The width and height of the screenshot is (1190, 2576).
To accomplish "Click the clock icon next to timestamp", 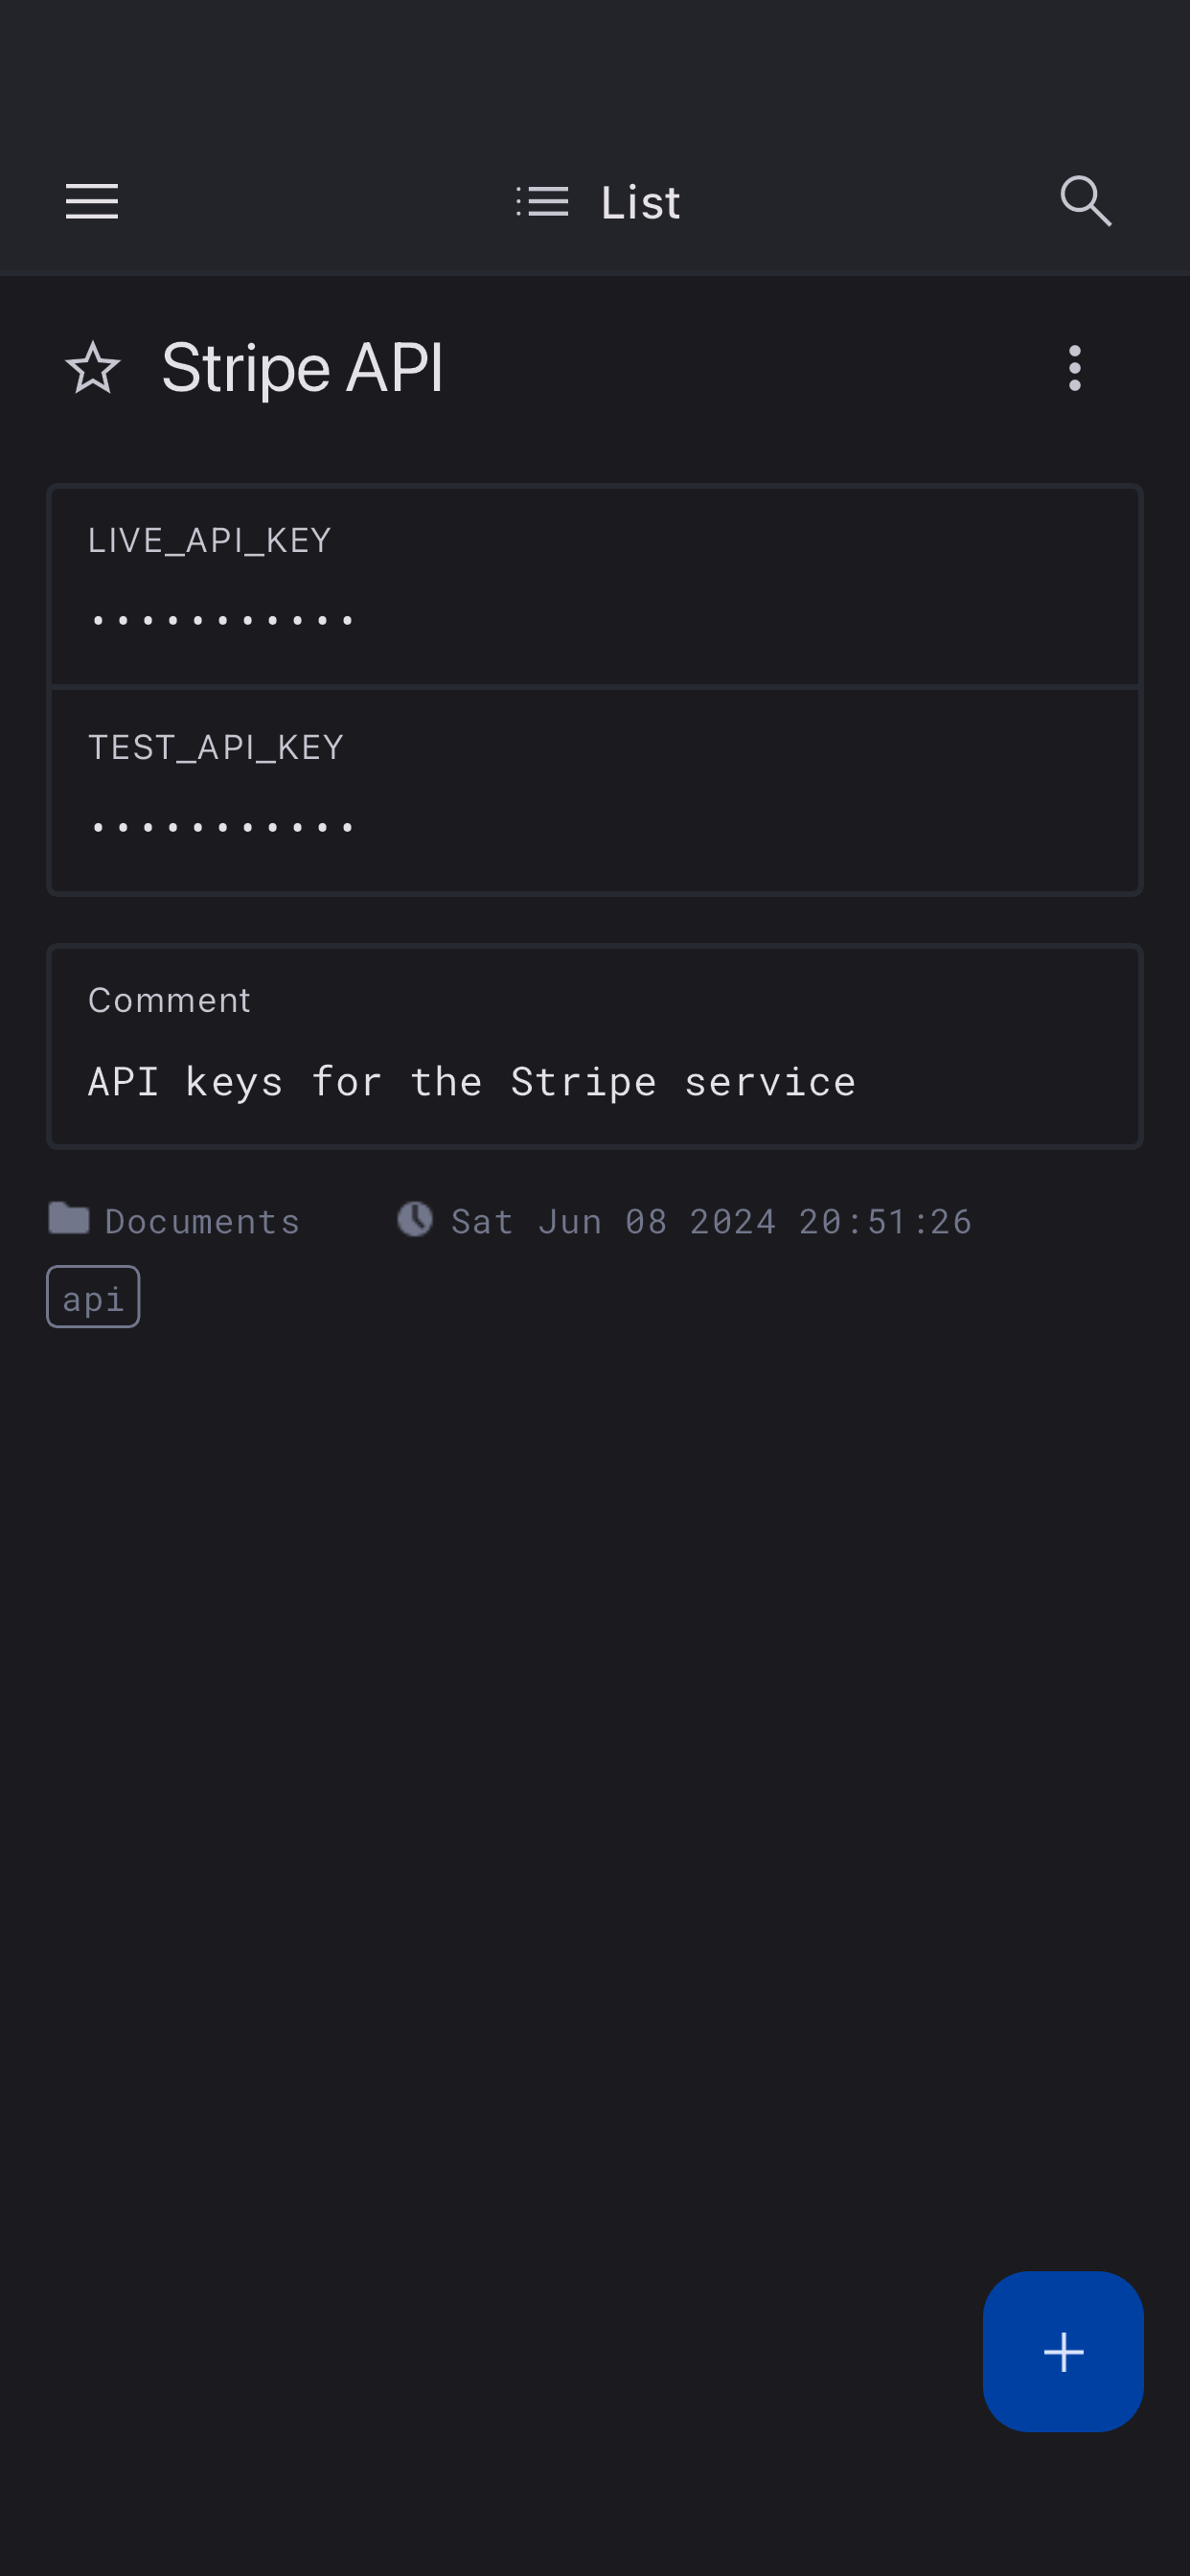I will coord(415,1219).
